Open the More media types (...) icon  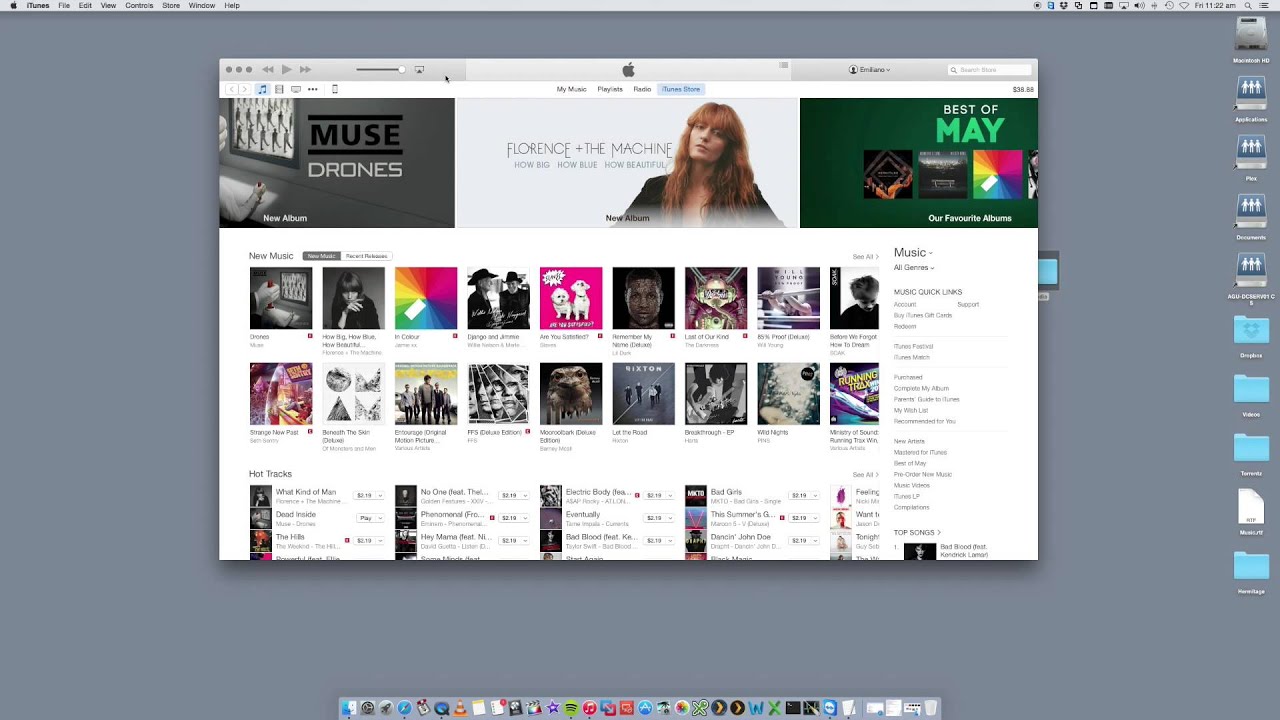tap(313, 89)
